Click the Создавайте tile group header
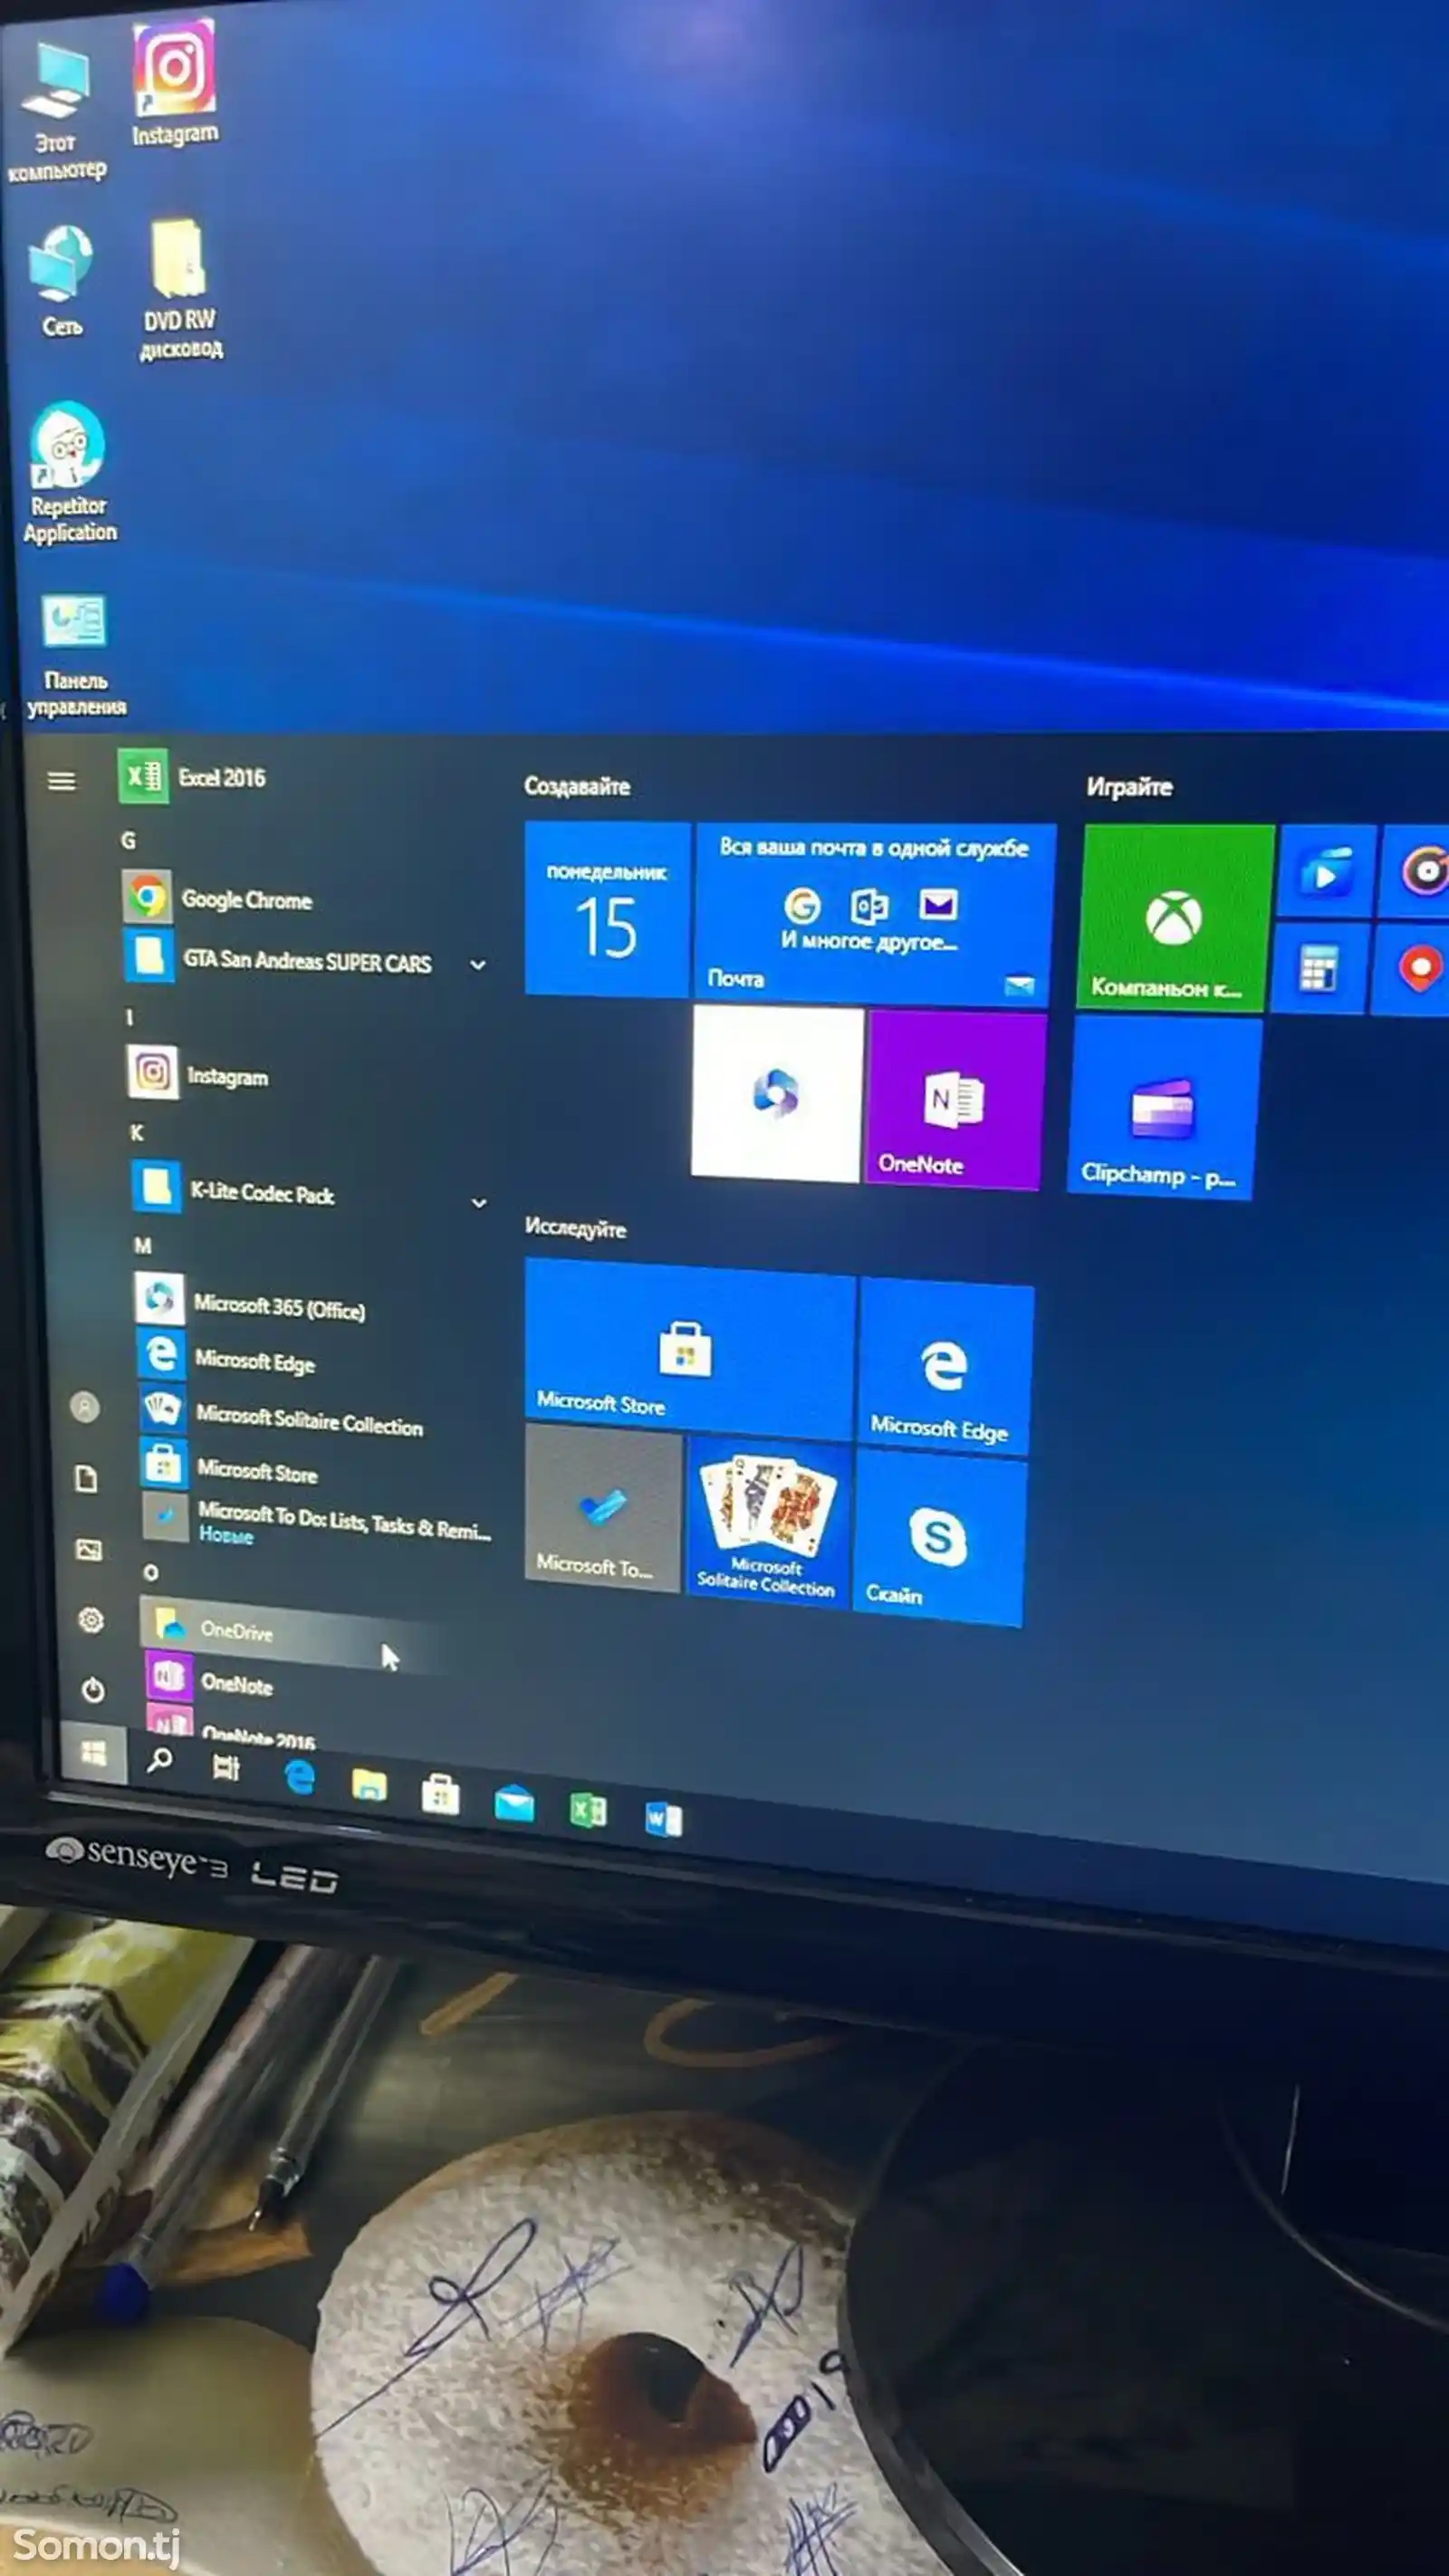Image resolution: width=1449 pixels, height=2576 pixels. pos(577,786)
